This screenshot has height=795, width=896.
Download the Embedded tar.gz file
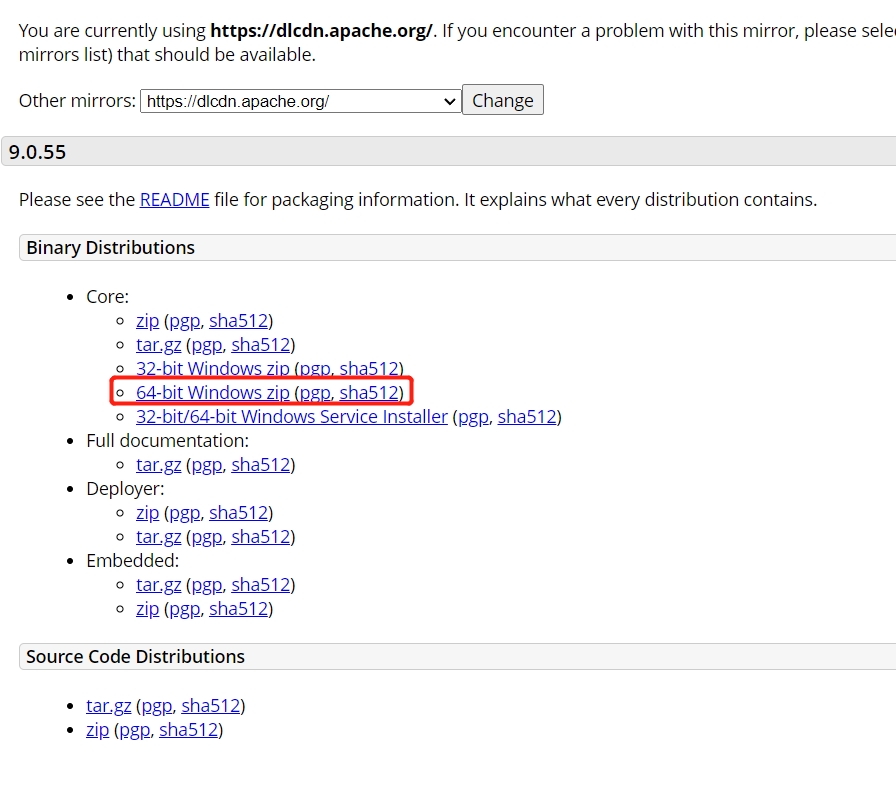(158, 584)
